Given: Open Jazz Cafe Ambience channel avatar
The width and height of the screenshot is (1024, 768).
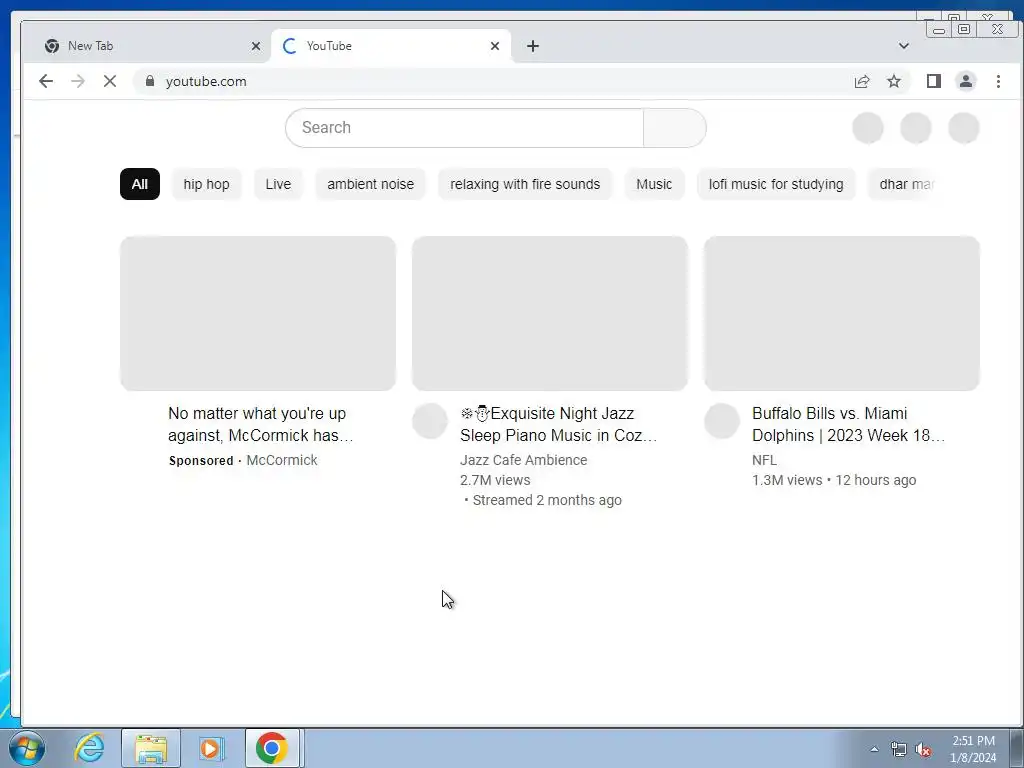Looking at the screenshot, I should (x=430, y=421).
